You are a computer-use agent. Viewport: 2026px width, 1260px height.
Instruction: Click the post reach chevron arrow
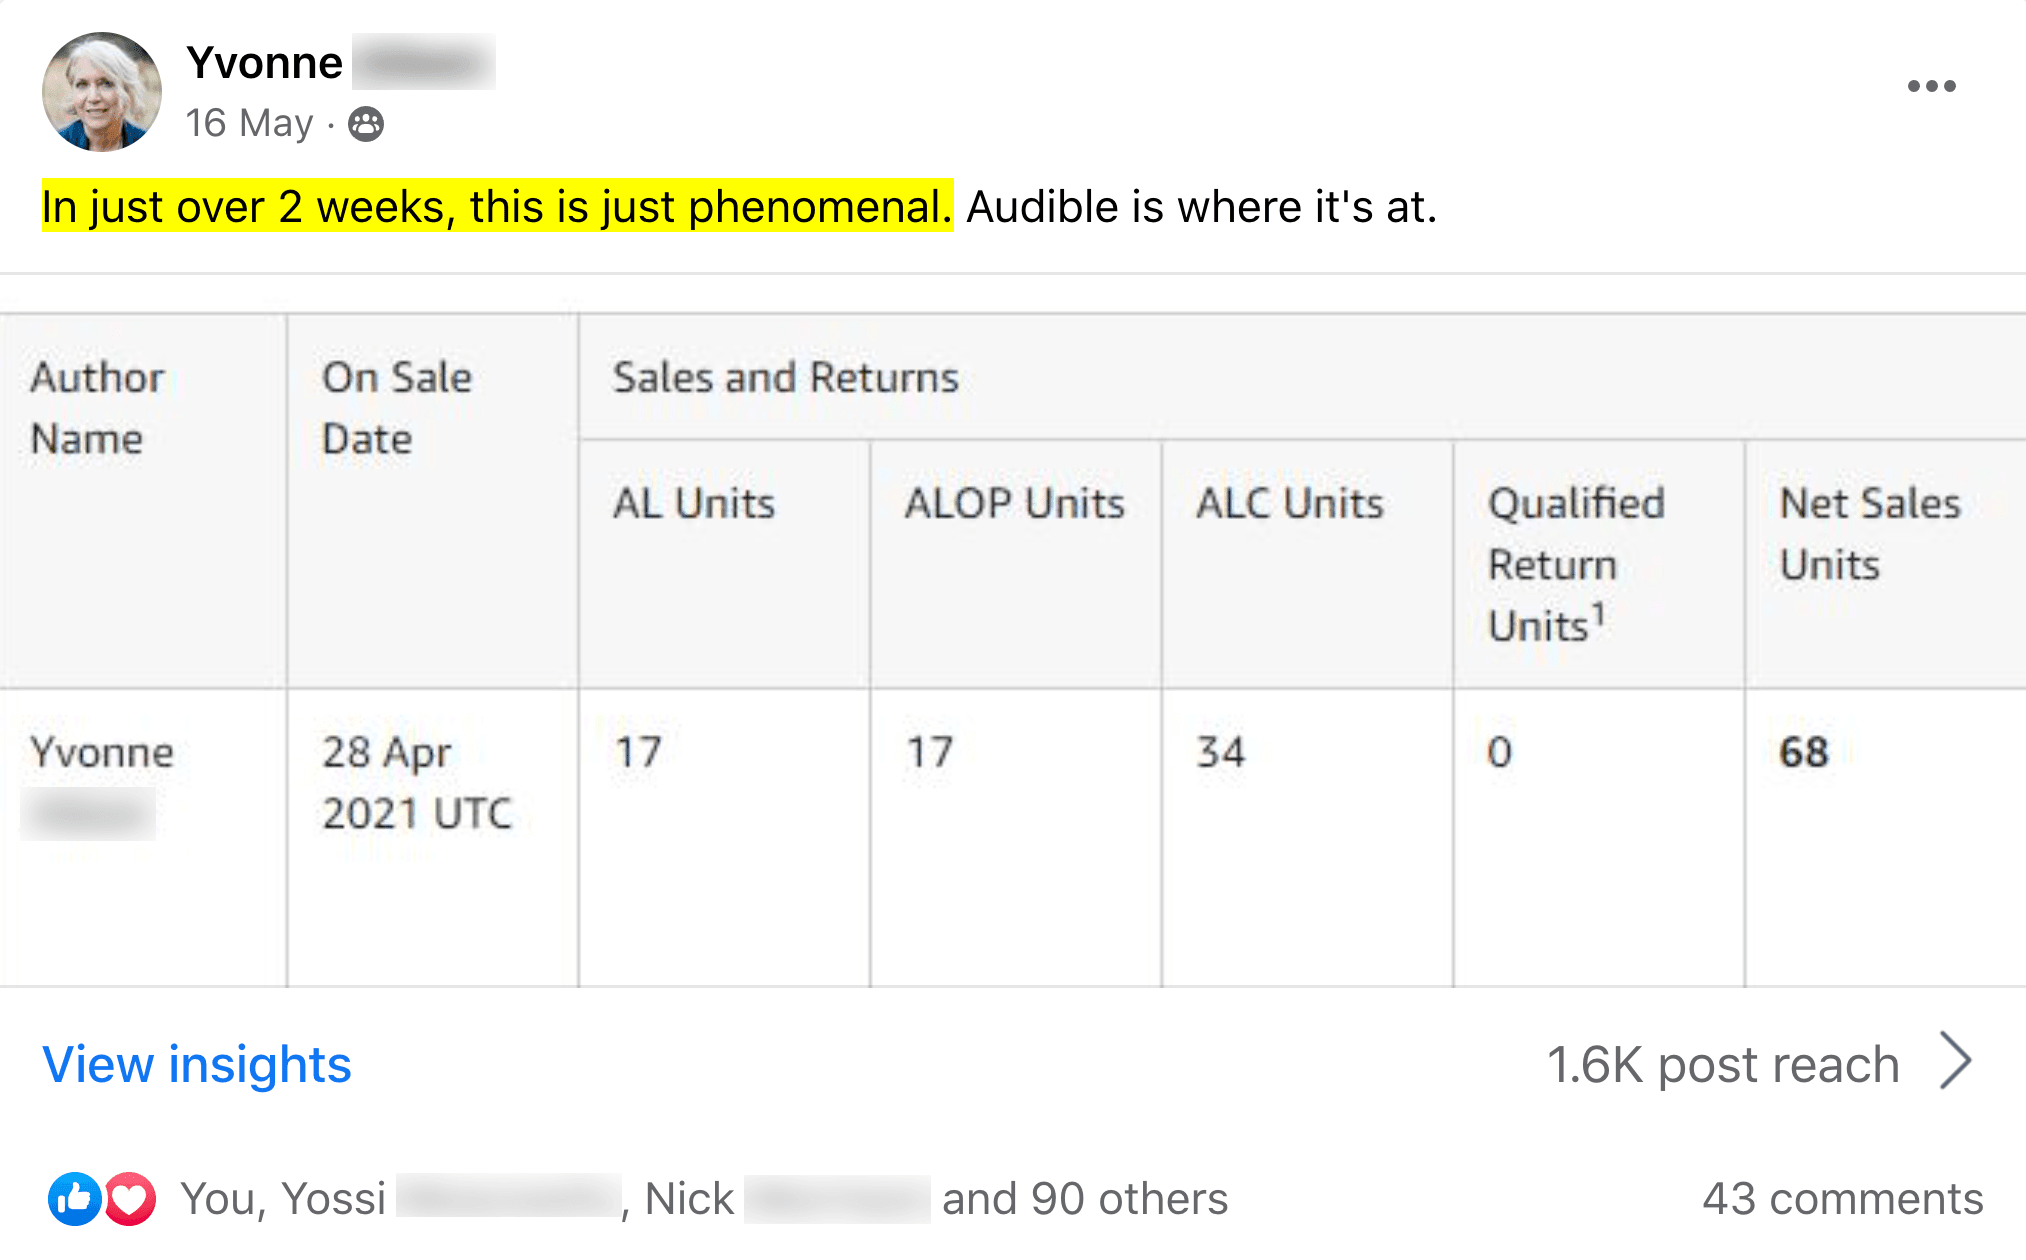1955,1061
